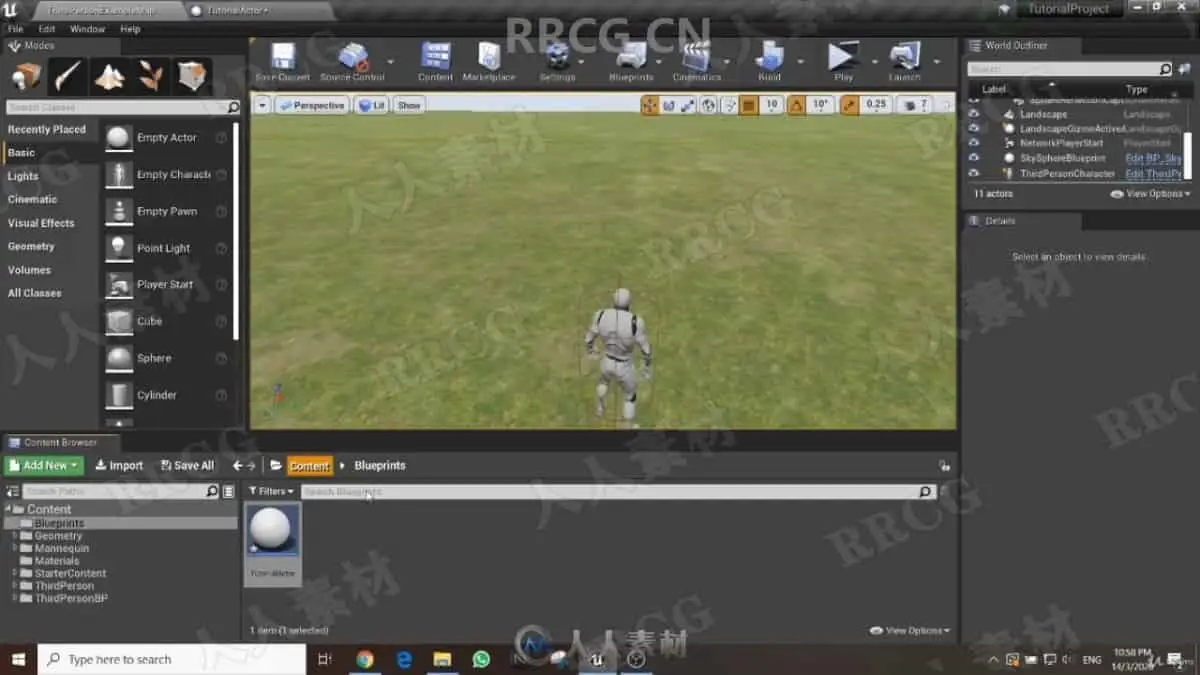
Task: Open the camera speed setting in viewport
Action: pos(915,105)
